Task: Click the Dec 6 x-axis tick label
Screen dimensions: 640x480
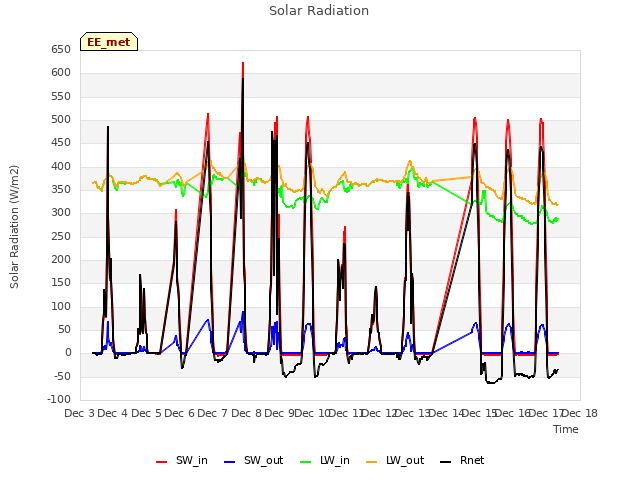Action: pyautogui.click(x=180, y=413)
